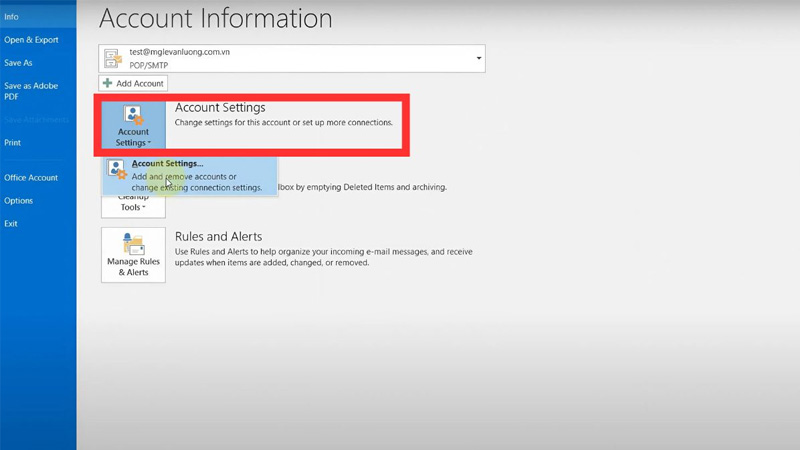Click the Account Information title
This screenshot has height=450, width=800.
(215, 18)
